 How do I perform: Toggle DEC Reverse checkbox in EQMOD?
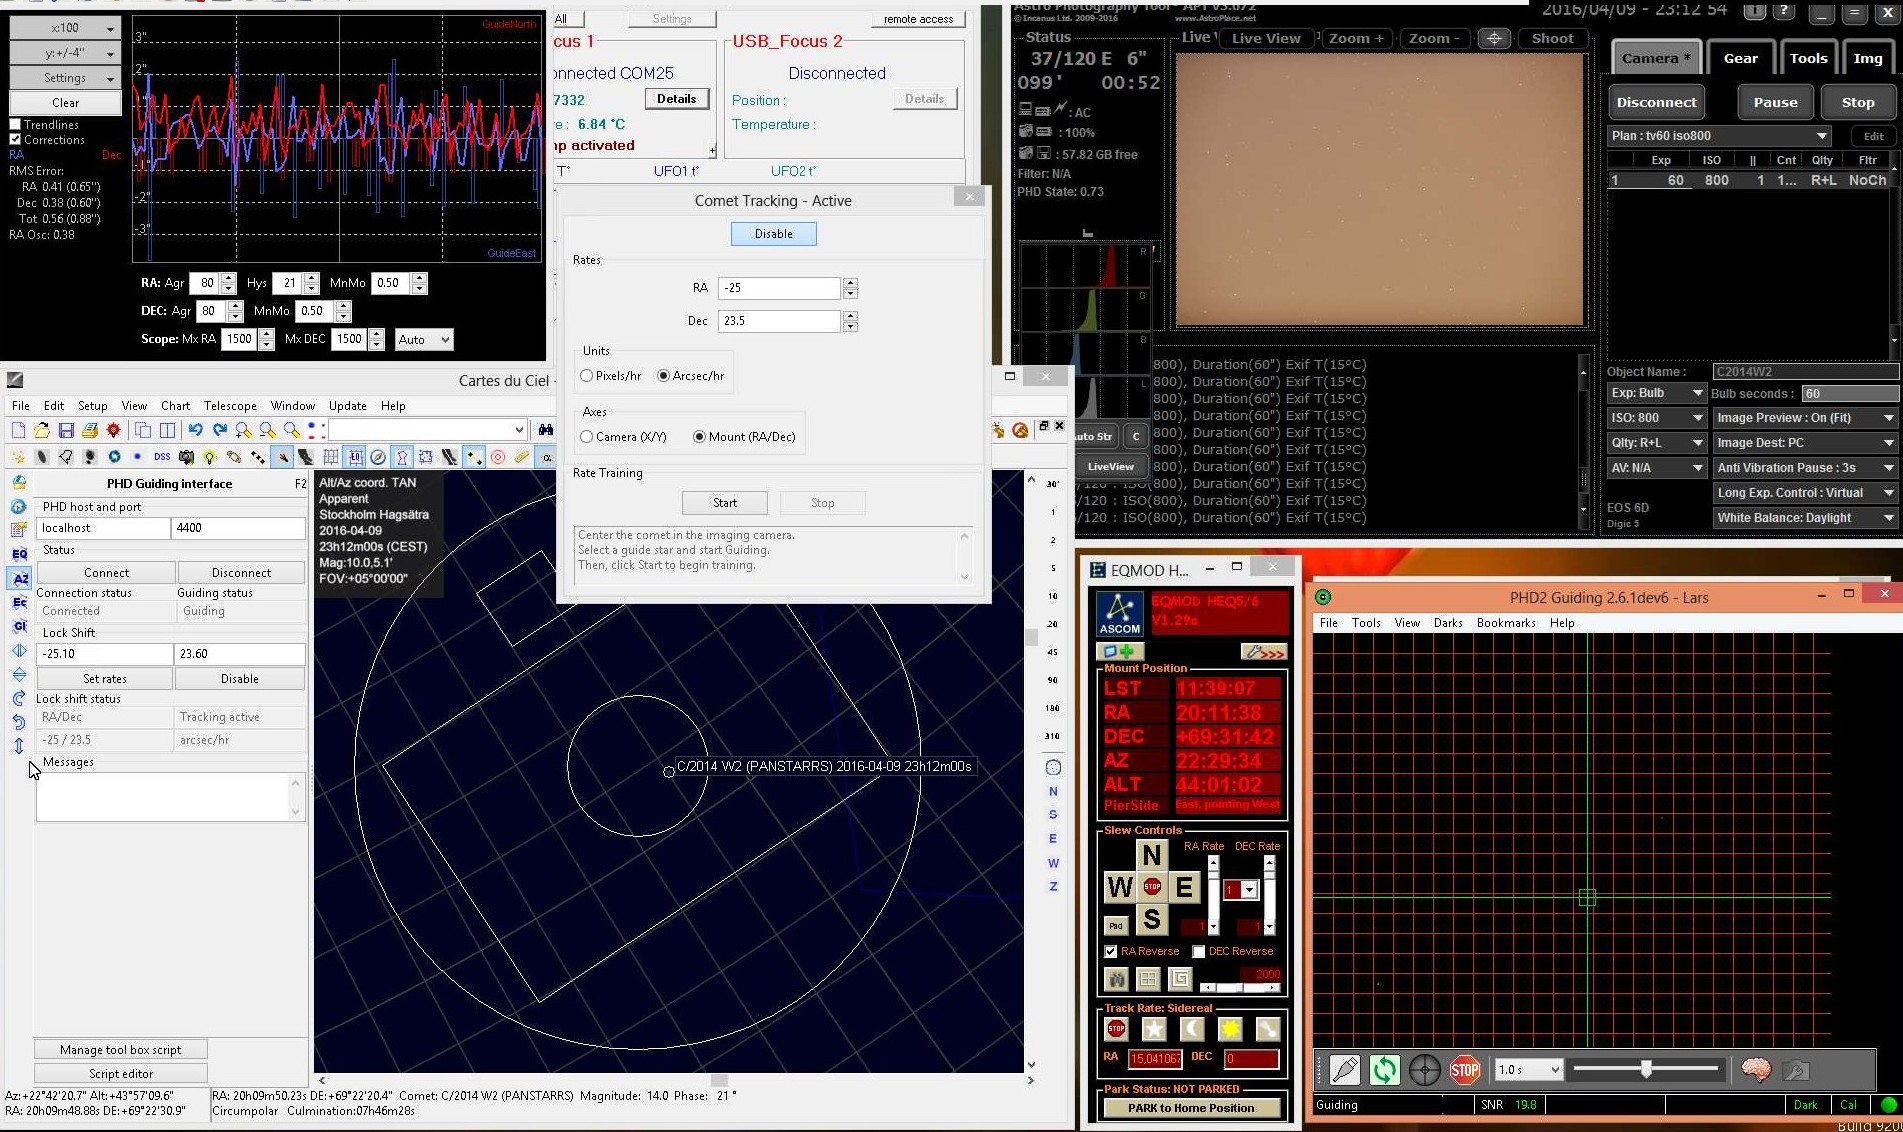(x=1198, y=951)
